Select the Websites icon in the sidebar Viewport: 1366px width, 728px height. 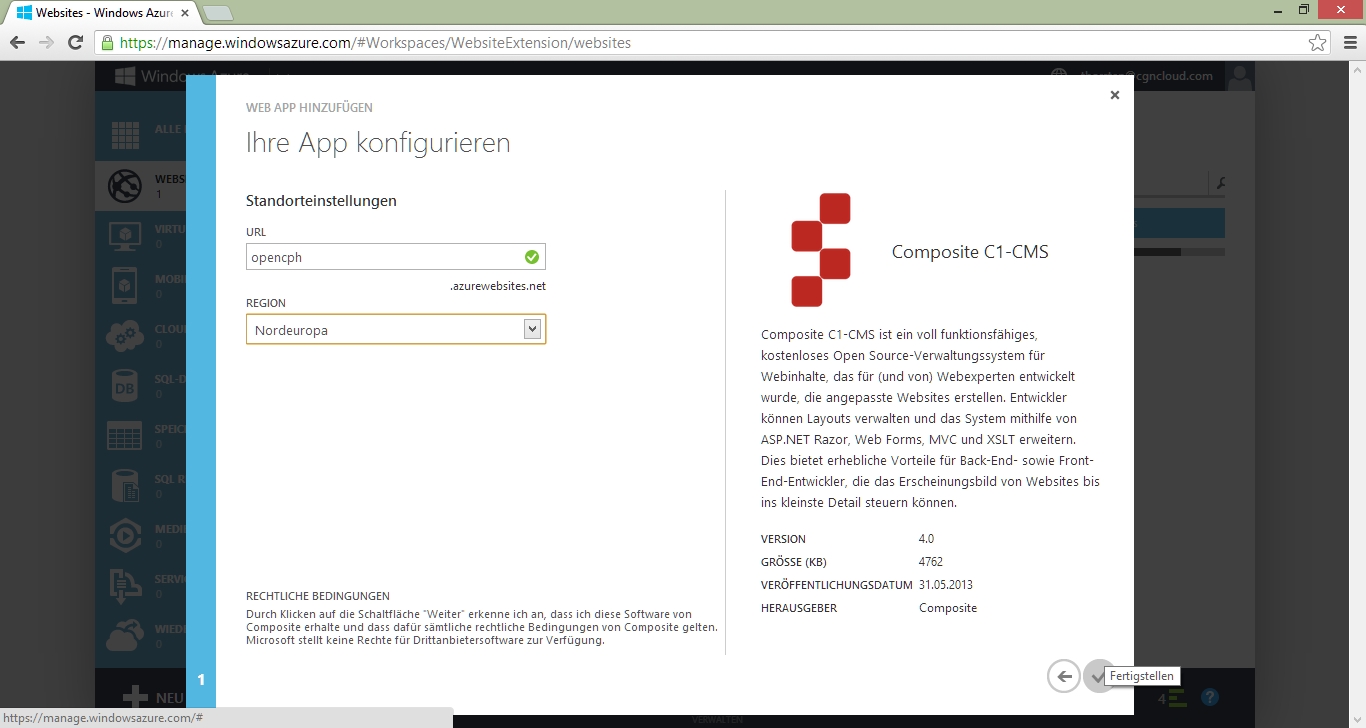(x=126, y=186)
